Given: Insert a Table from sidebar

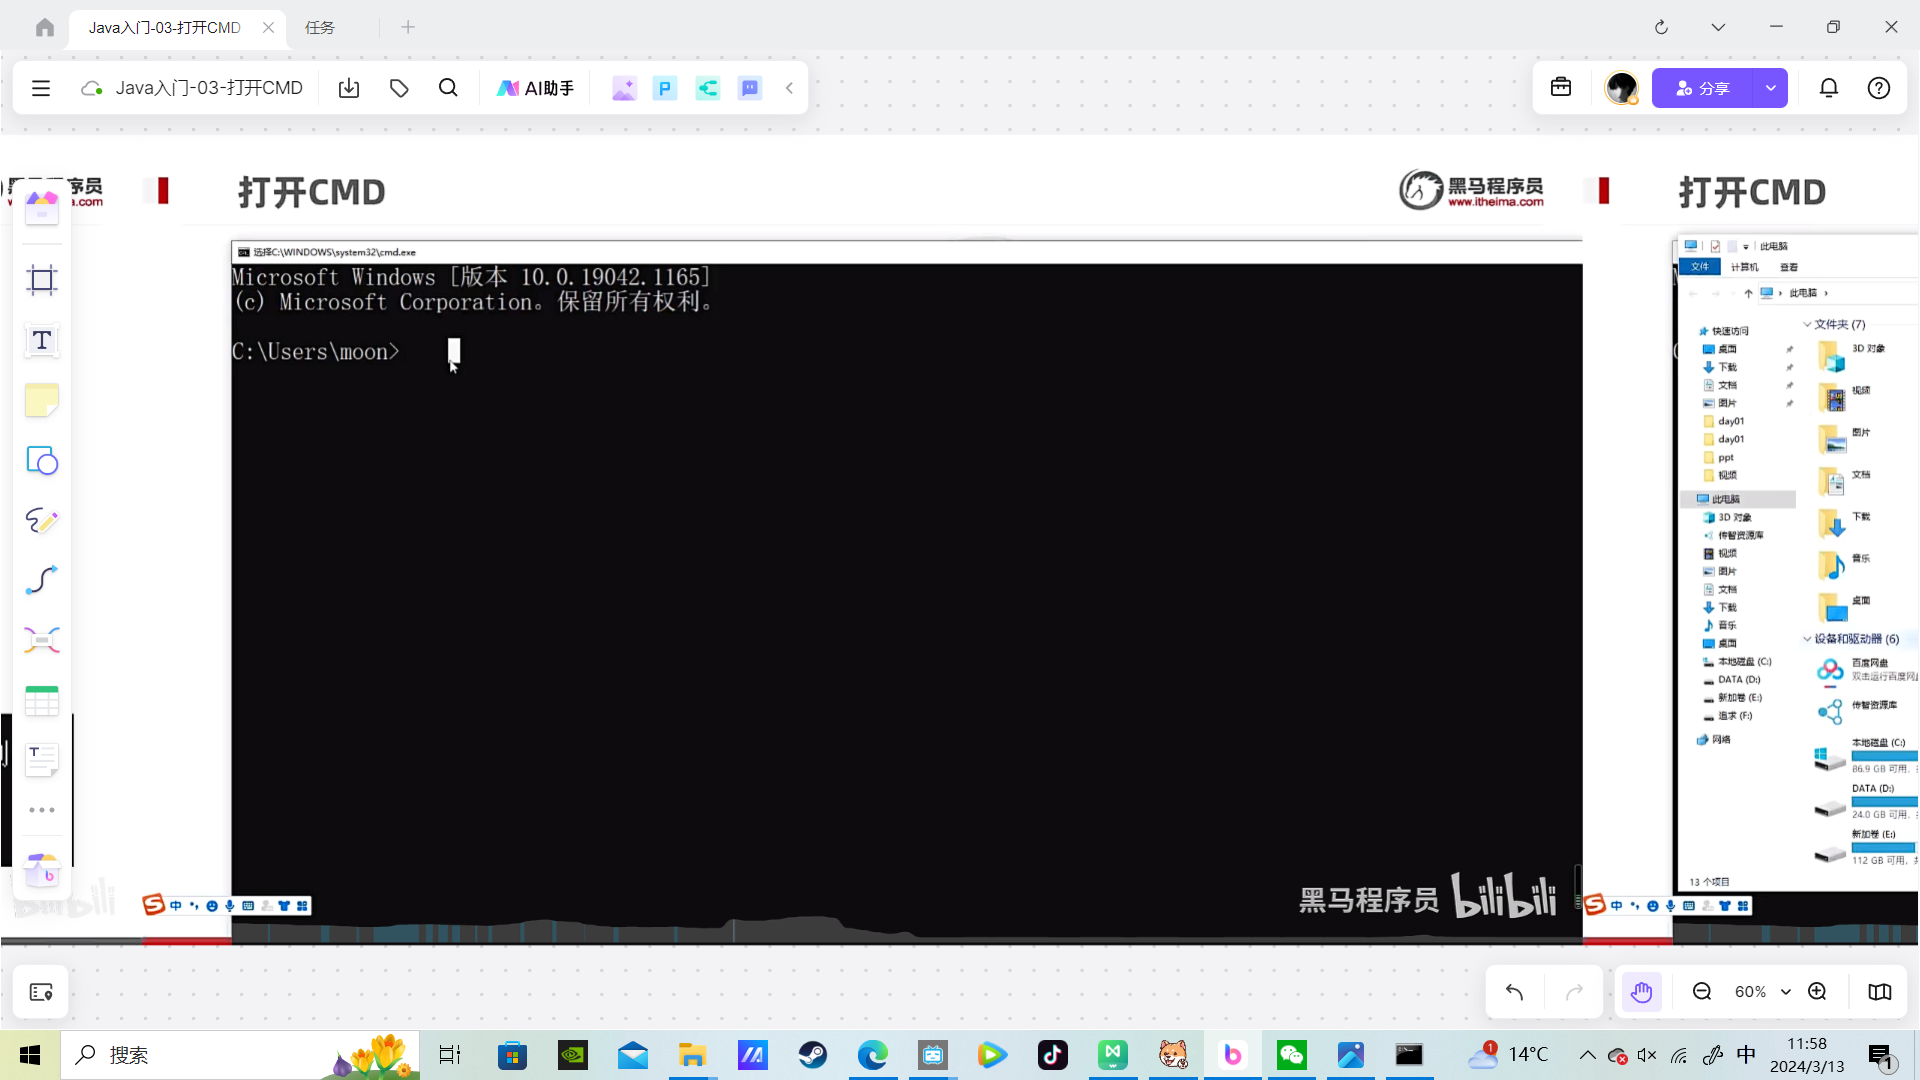Looking at the screenshot, I should [x=41, y=701].
